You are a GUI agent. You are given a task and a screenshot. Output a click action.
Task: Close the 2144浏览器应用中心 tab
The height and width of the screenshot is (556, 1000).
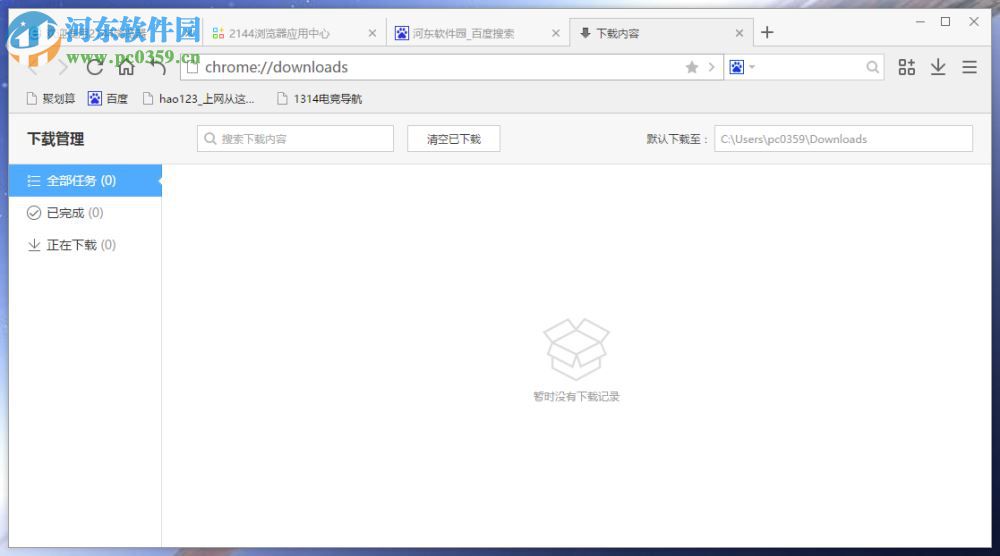372,33
